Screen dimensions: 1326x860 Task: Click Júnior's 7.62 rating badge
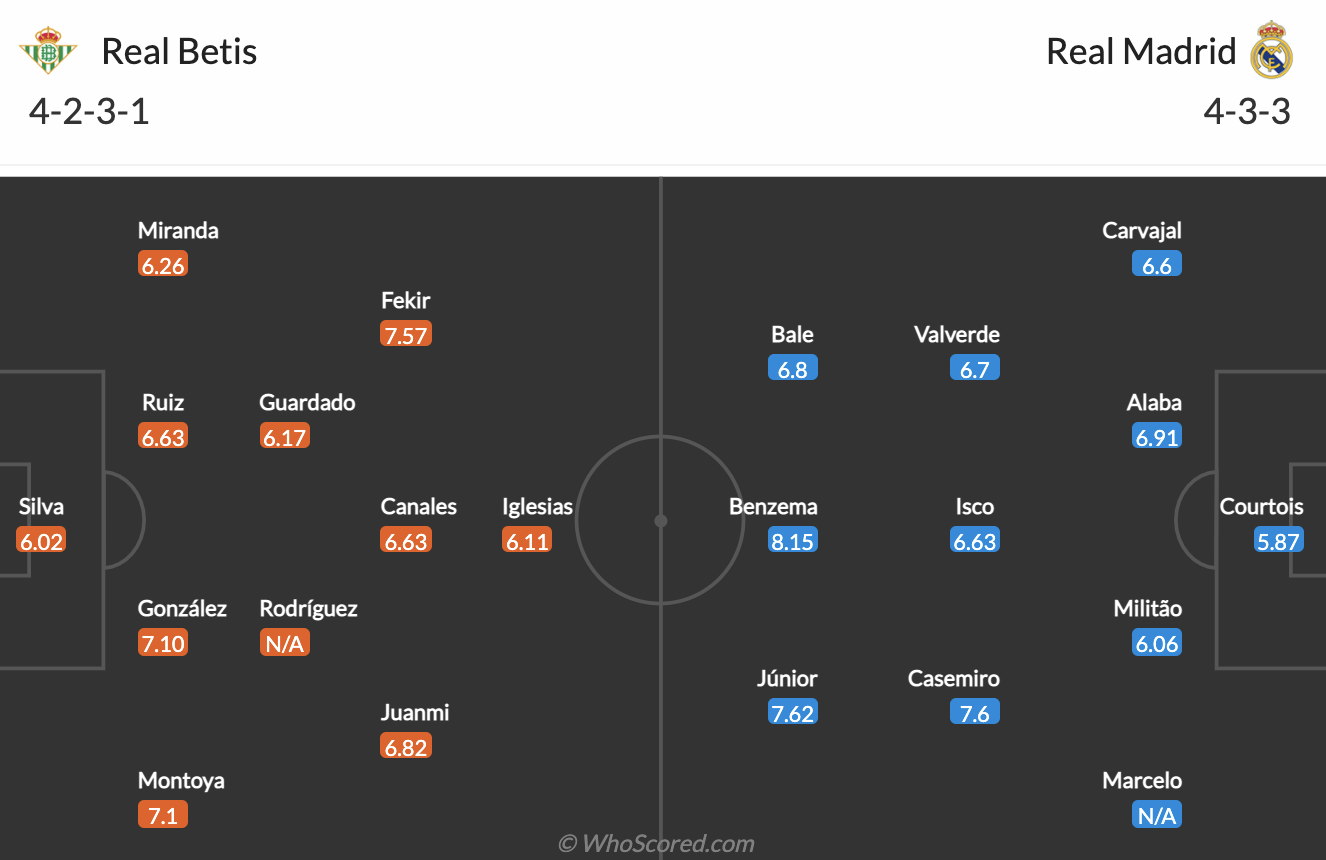pyautogui.click(x=792, y=713)
